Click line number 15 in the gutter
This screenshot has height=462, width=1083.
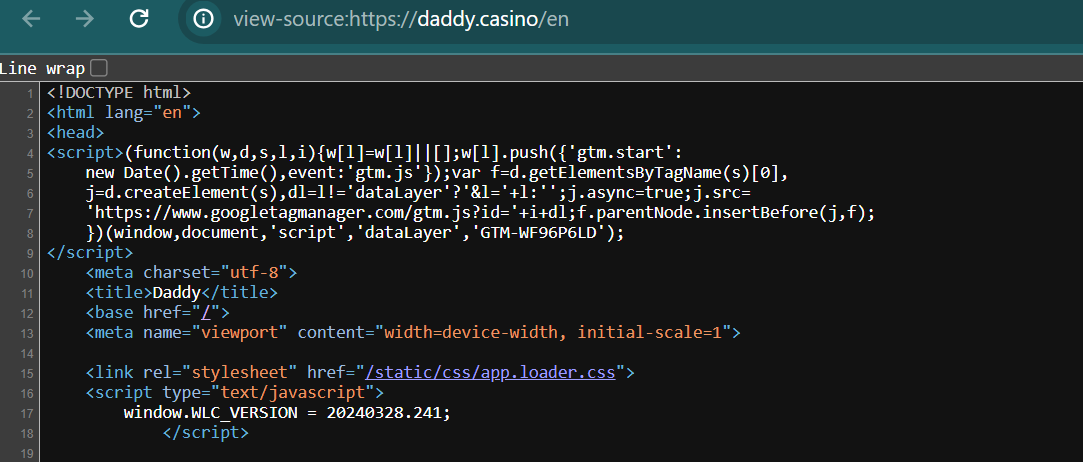click(x=27, y=374)
